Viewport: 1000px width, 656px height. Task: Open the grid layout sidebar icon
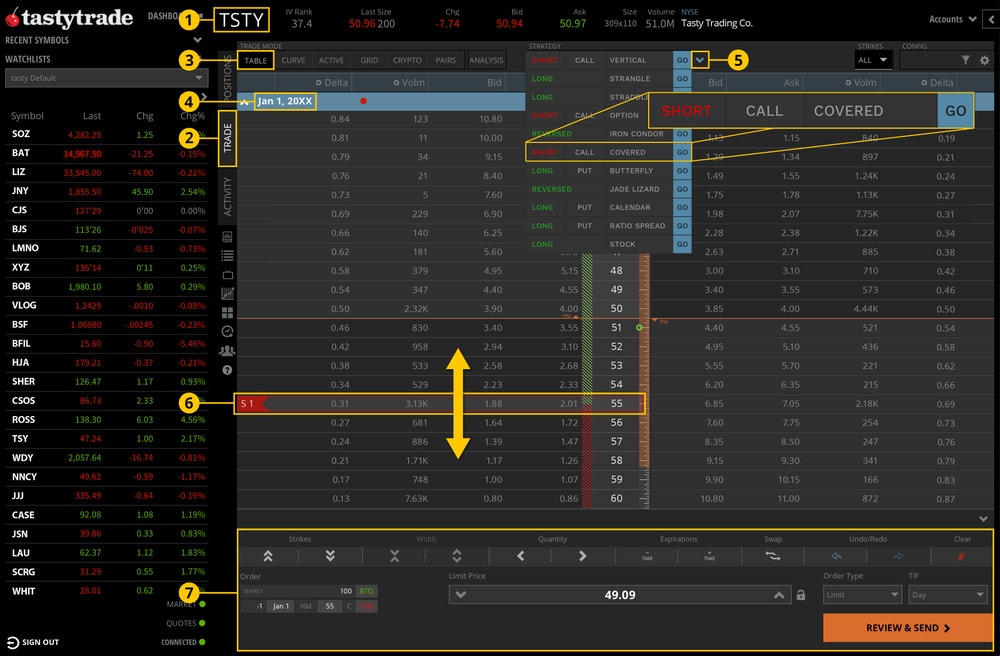coord(227,312)
